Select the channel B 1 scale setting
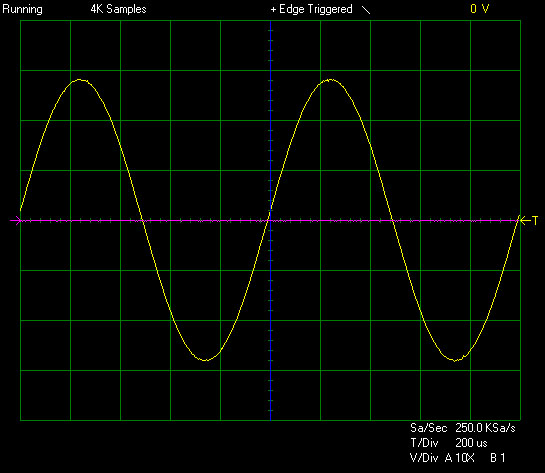This screenshot has width=545, height=473. [498, 458]
